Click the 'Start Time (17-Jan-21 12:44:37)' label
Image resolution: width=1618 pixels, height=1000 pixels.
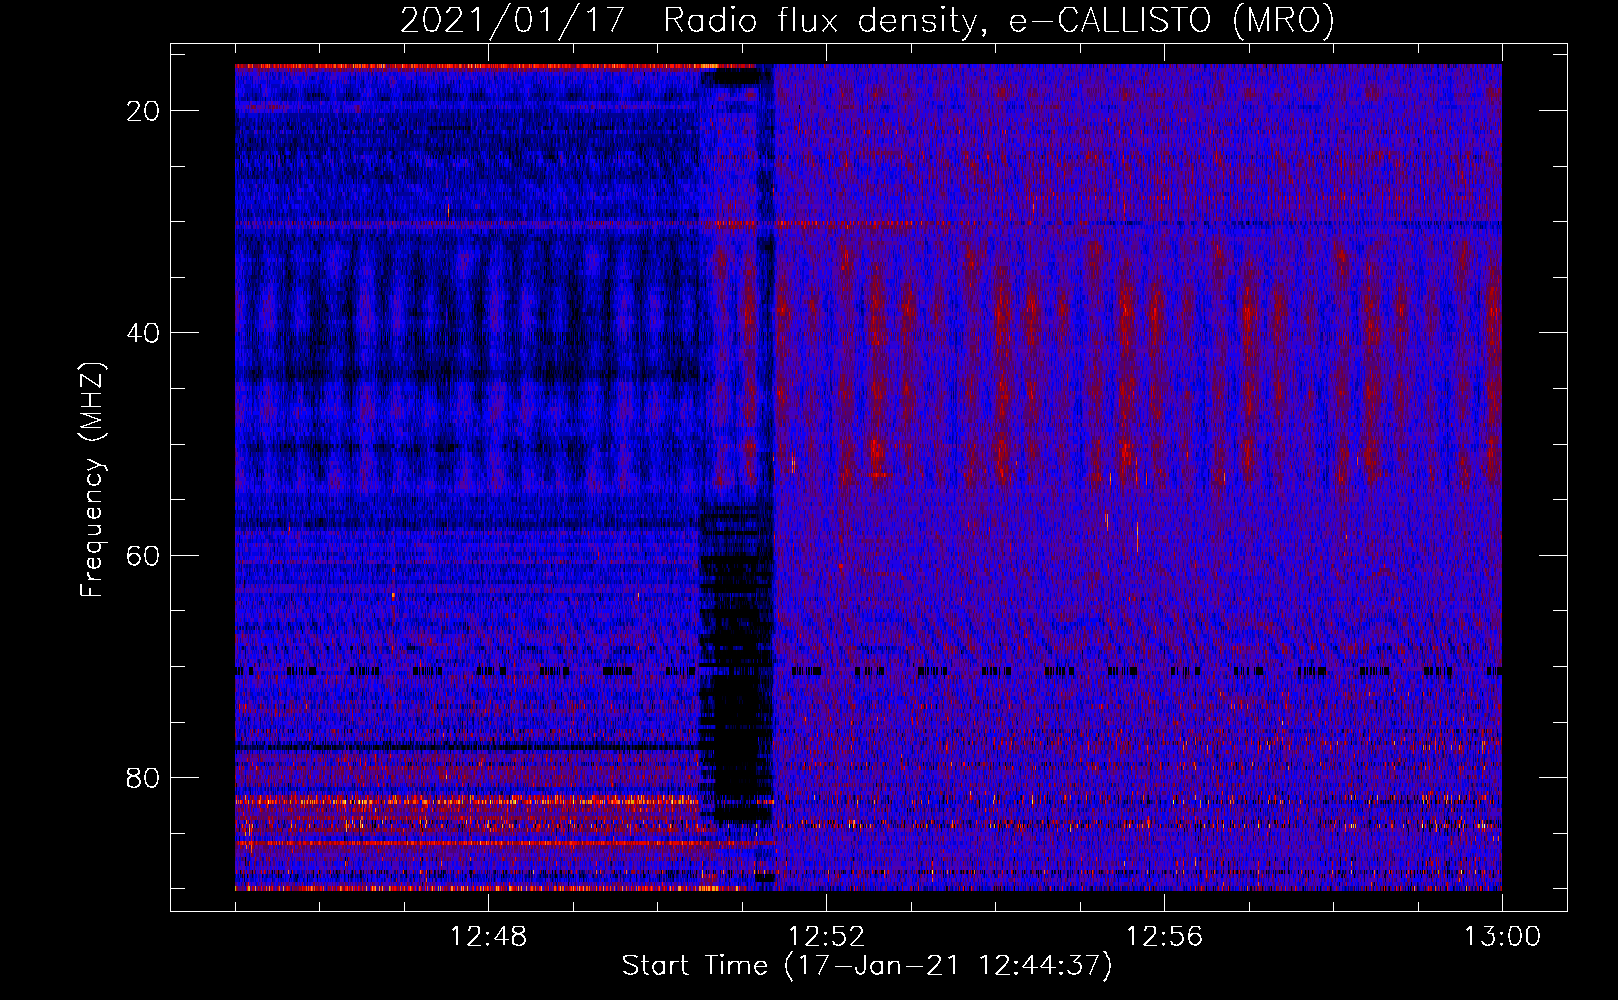[x=867, y=966]
